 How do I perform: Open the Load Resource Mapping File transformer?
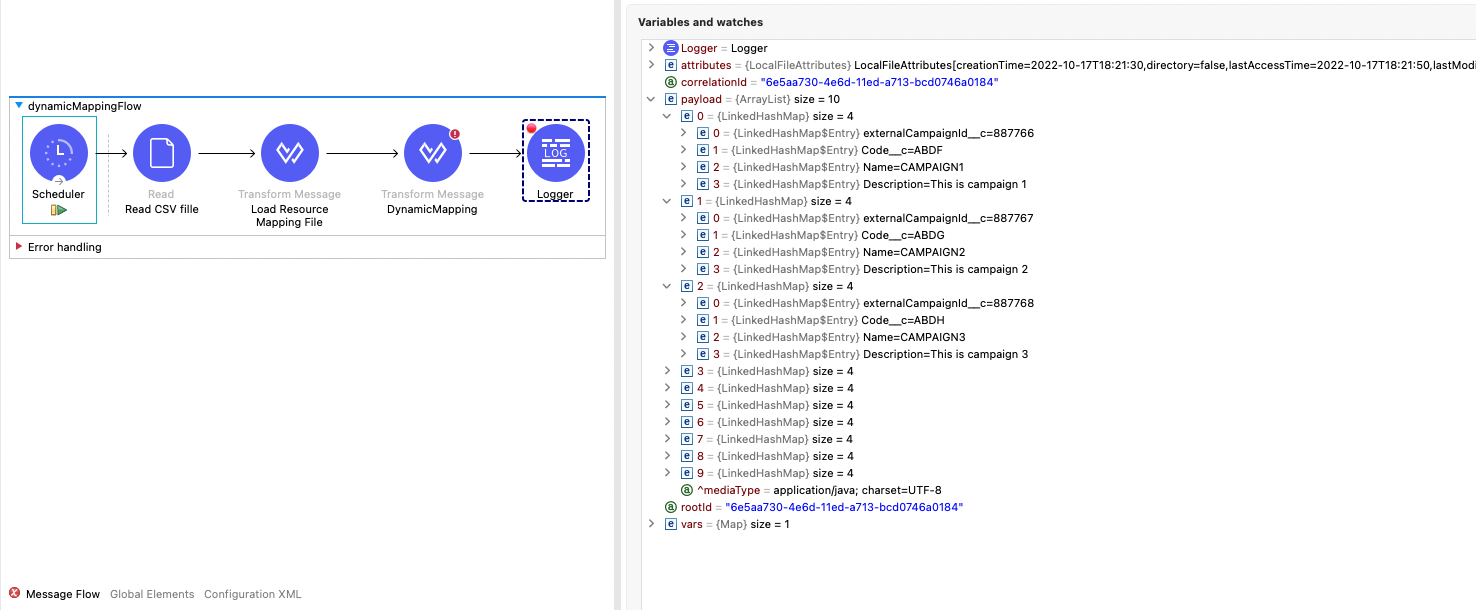289,153
